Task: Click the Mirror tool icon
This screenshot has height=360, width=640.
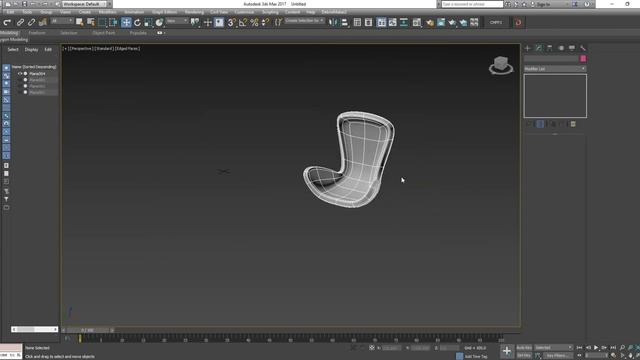Action: [333, 22]
